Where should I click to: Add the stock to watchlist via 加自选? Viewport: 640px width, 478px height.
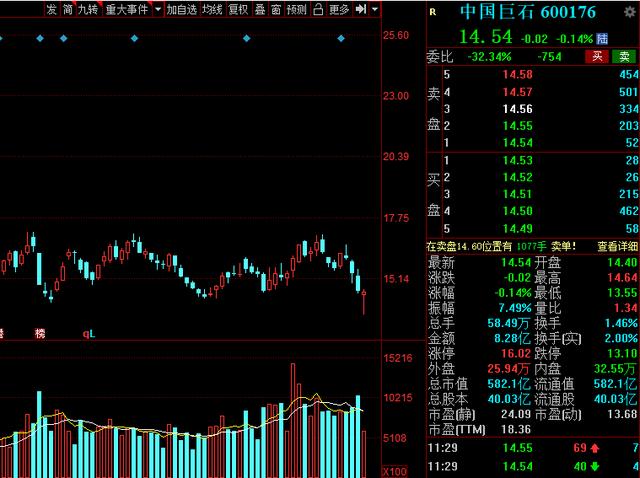[x=182, y=9]
